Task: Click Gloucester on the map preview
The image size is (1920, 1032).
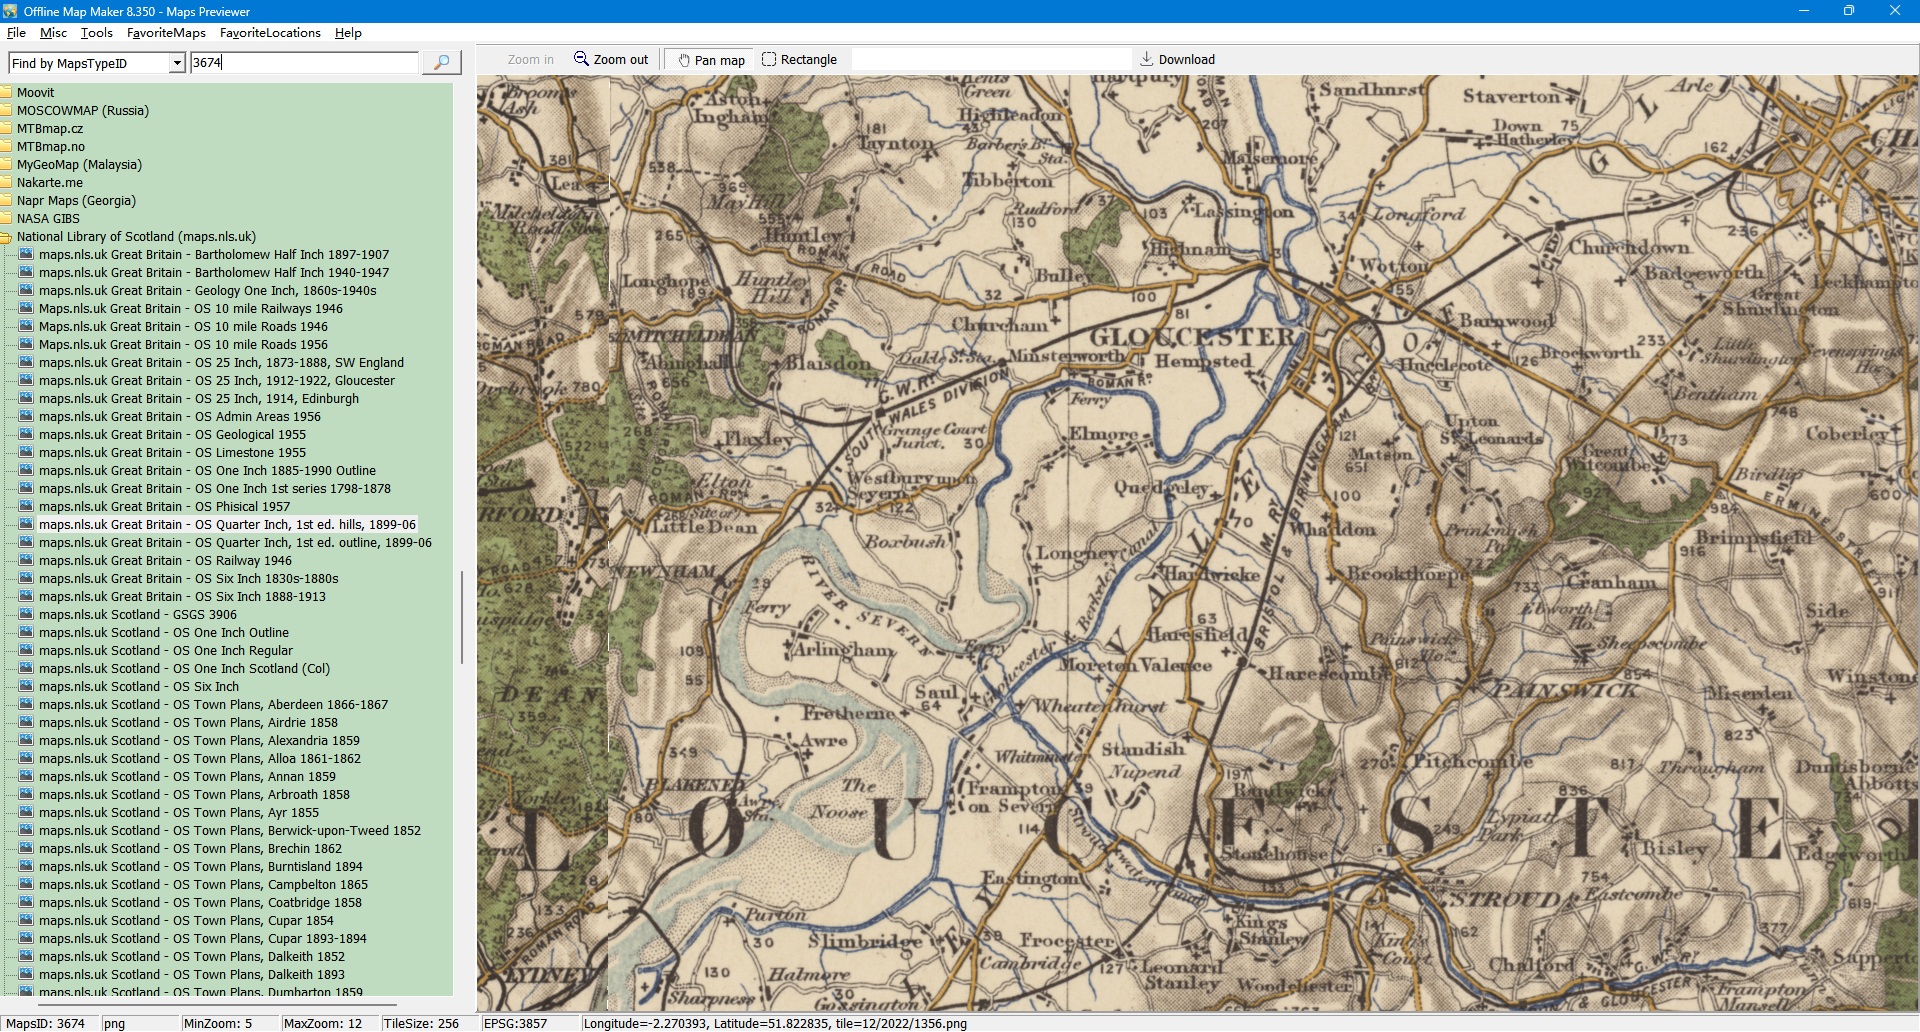Action: [x=1192, y=337]
